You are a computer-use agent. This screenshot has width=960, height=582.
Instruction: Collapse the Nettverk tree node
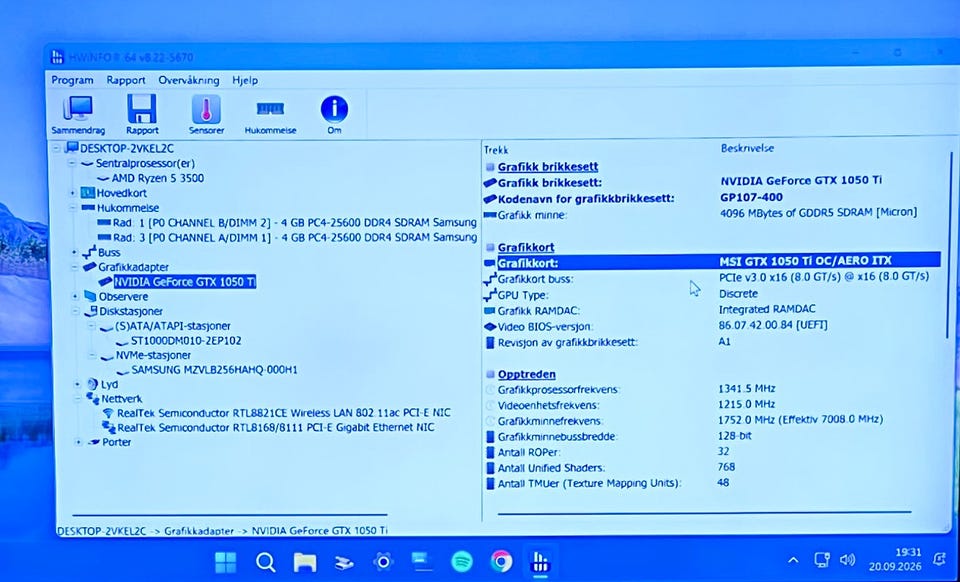coord(78,398)
